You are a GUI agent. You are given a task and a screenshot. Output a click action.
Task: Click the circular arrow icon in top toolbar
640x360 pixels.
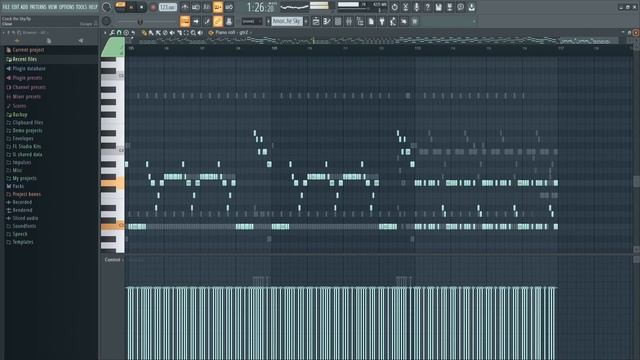click(x=394, y=7)
